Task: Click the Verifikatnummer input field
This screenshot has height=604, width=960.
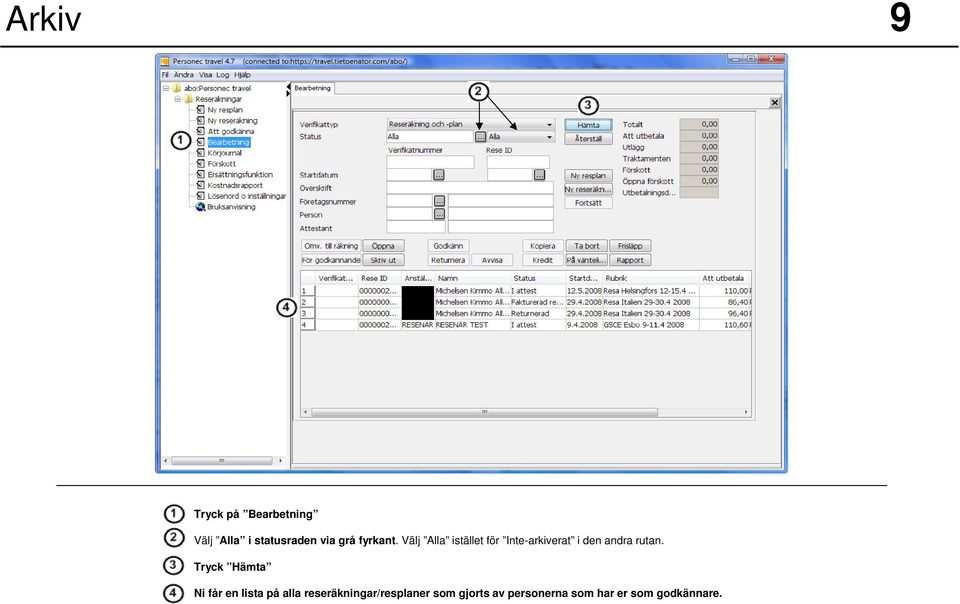Action: (430, 162)
